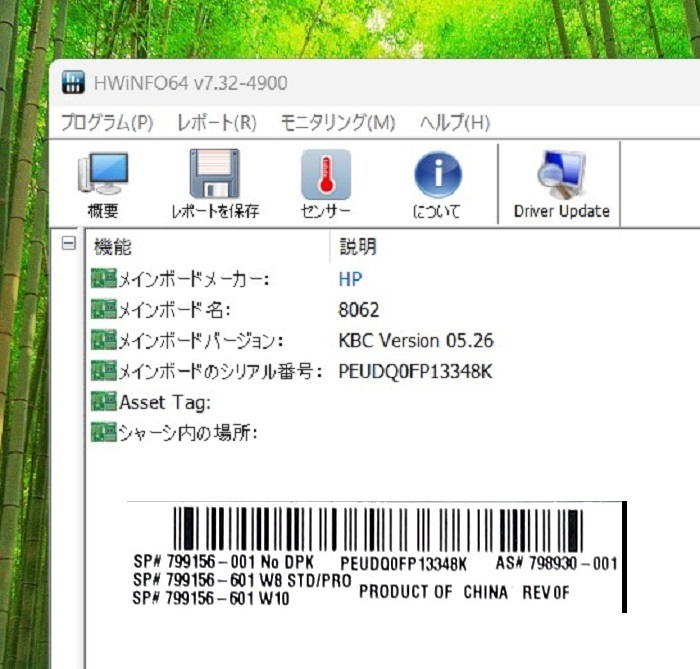Select the メインボードメーカー row label
The width and height of the screenshot is (700, 669).
click(x=194, y=280)
